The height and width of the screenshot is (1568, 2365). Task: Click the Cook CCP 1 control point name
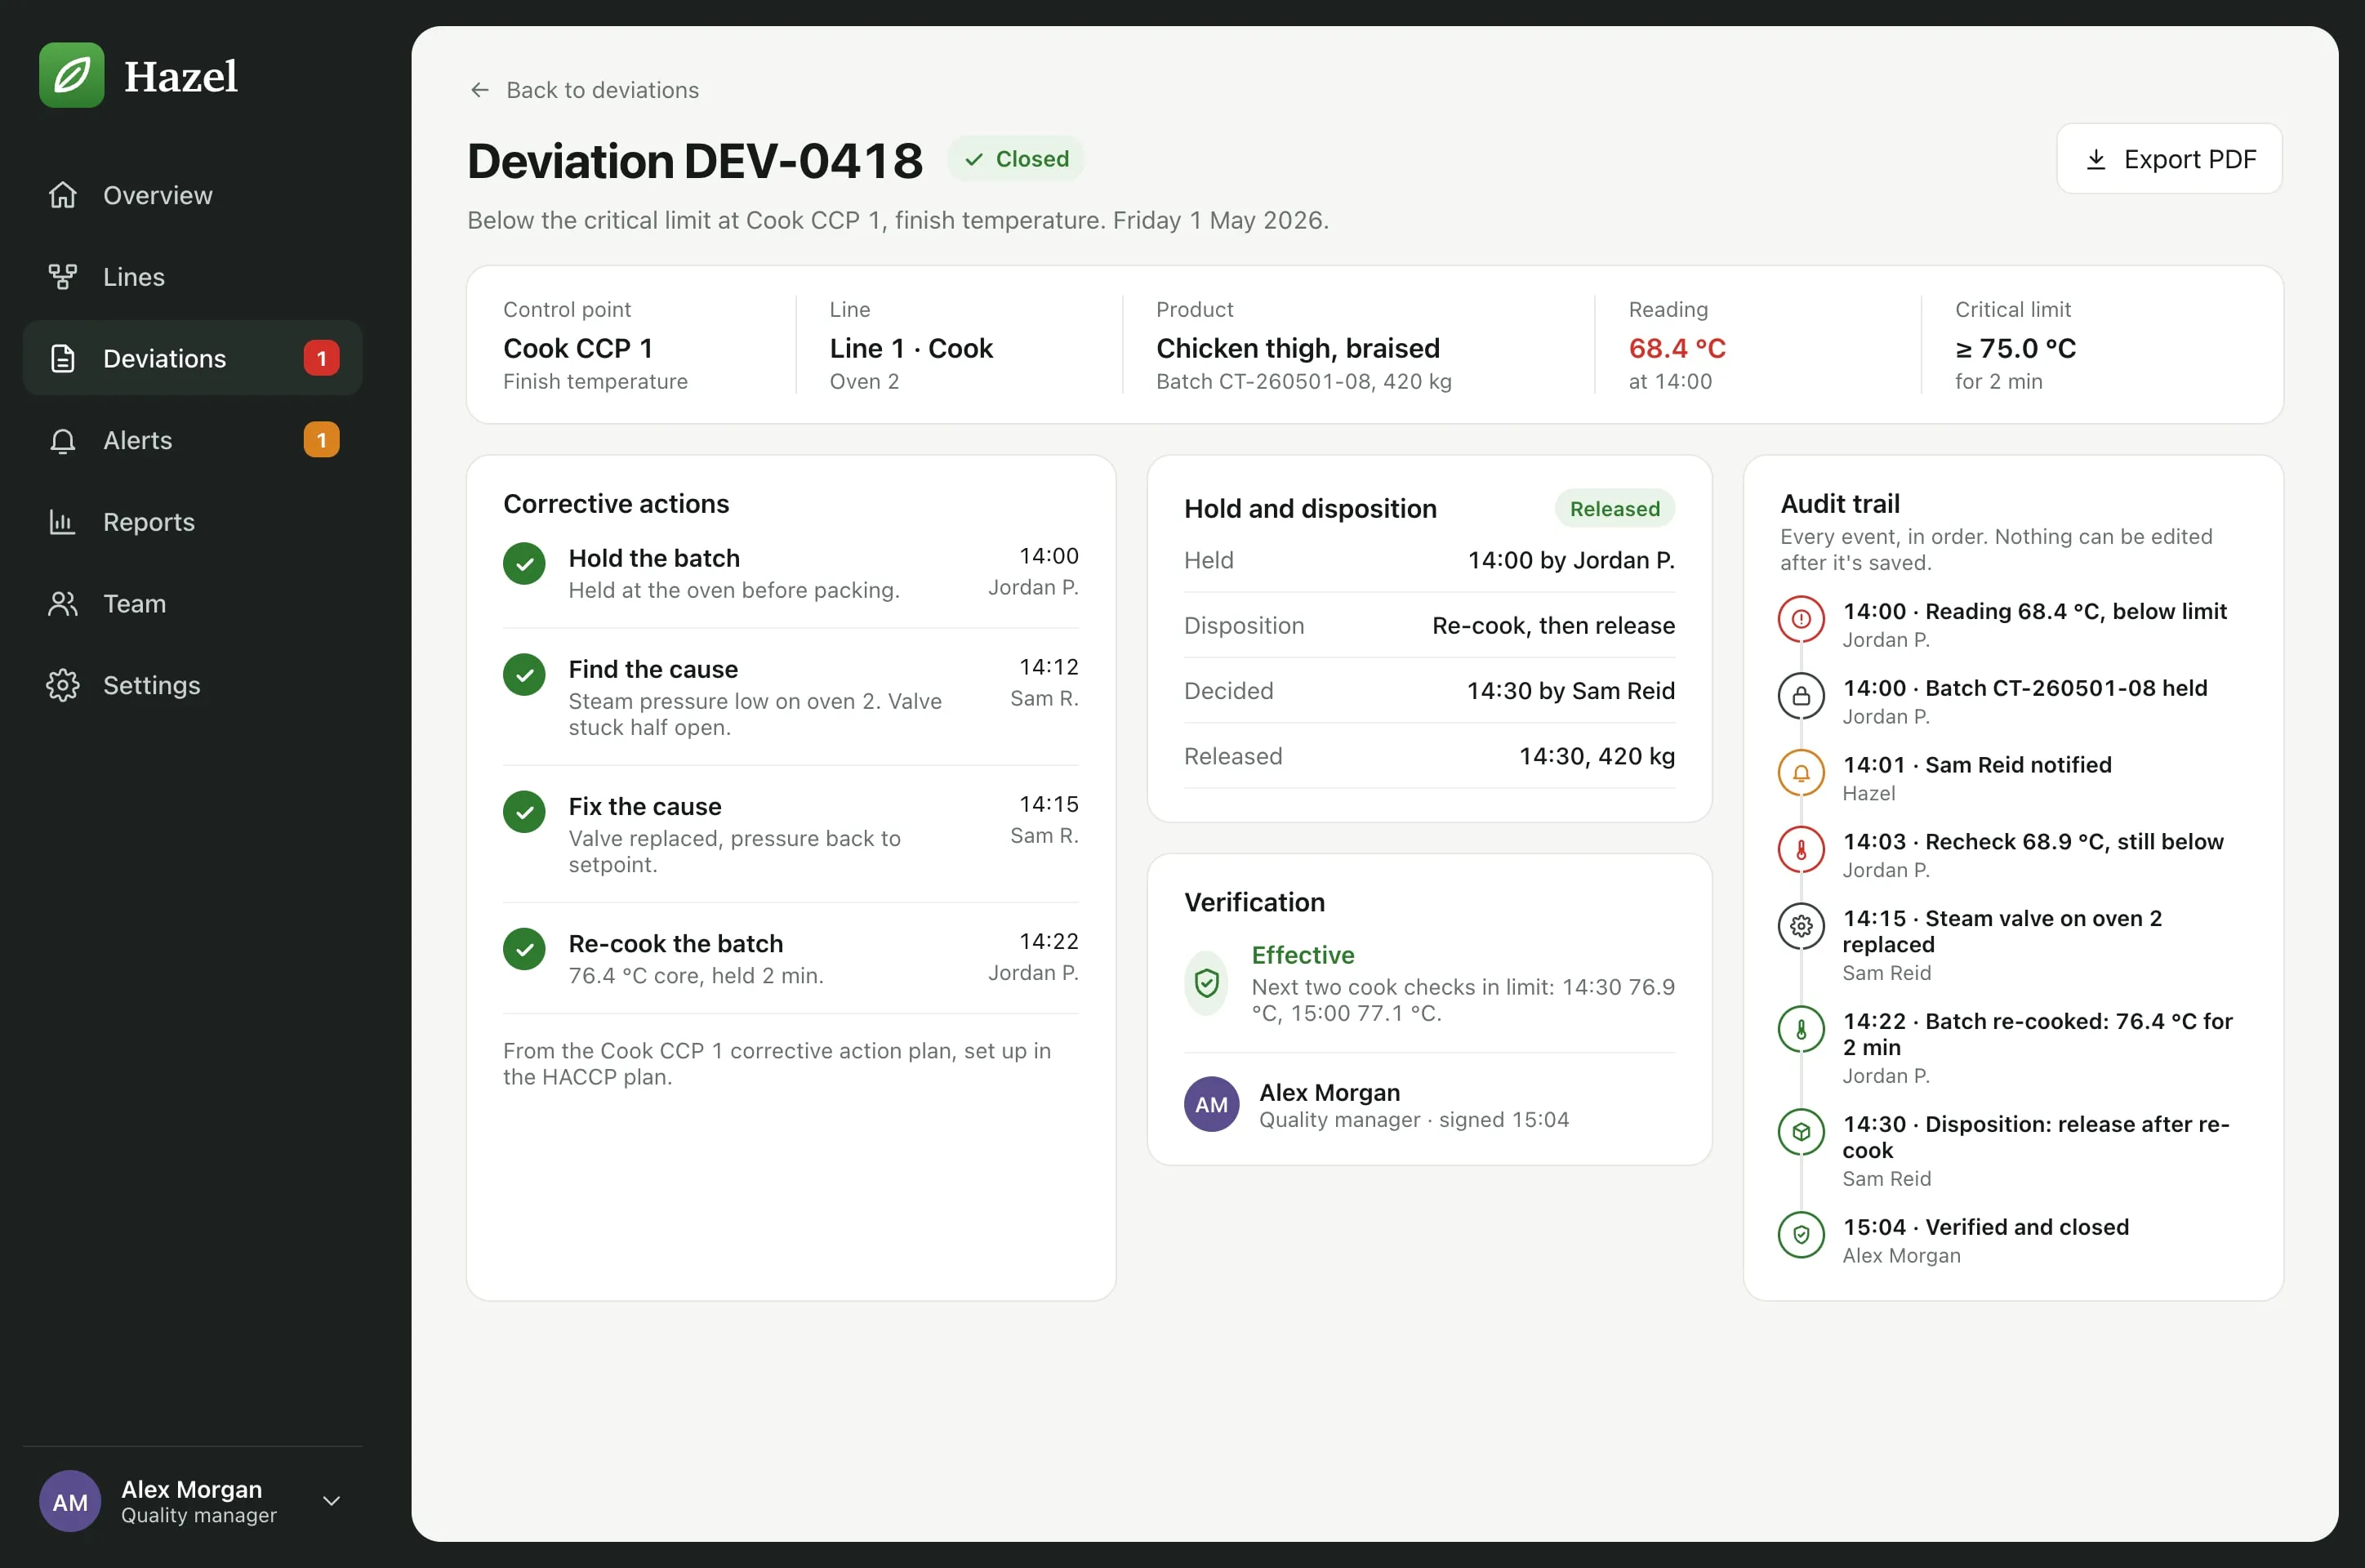coord(578,348)
